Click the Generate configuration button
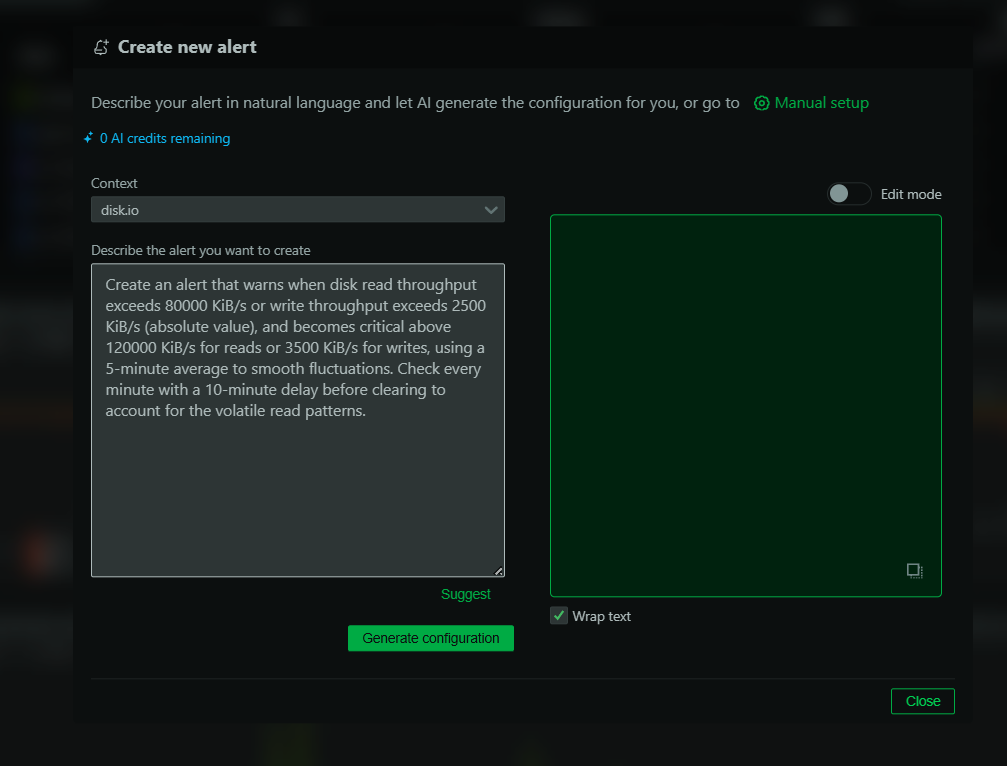1007x766 pixels. (x=430, y=638)
